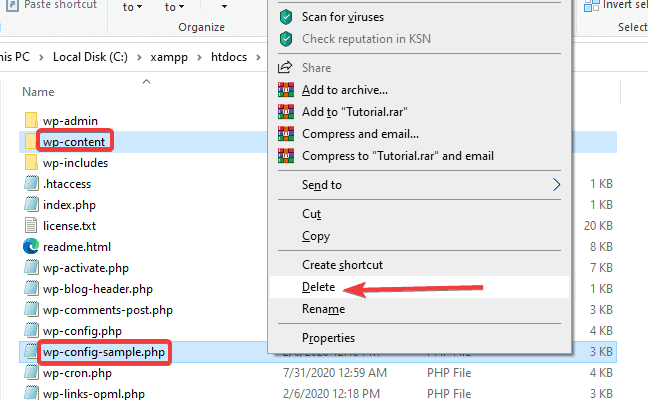Viewport: 648px width, 400px height.
Task: Go to Local Disk (C:) in address bar
Action: click(90, 57)
